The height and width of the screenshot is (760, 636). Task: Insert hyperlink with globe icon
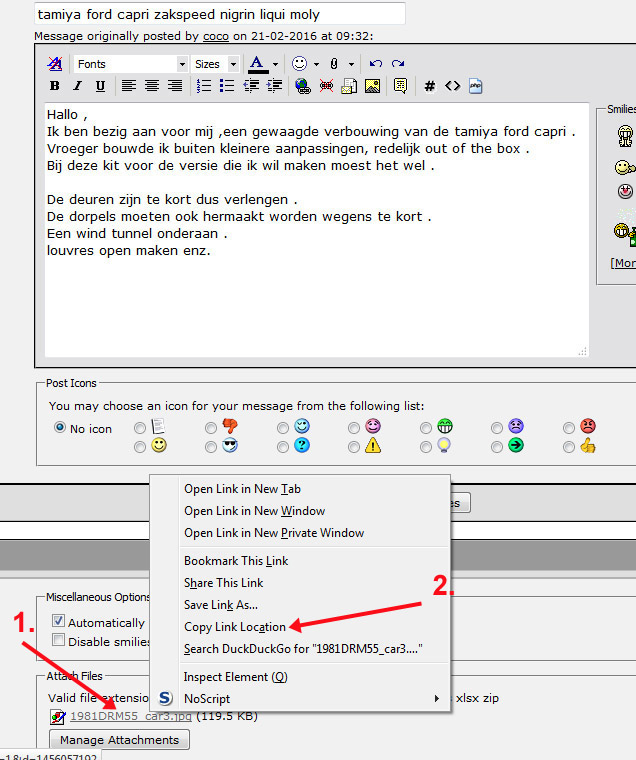(303, 86)
